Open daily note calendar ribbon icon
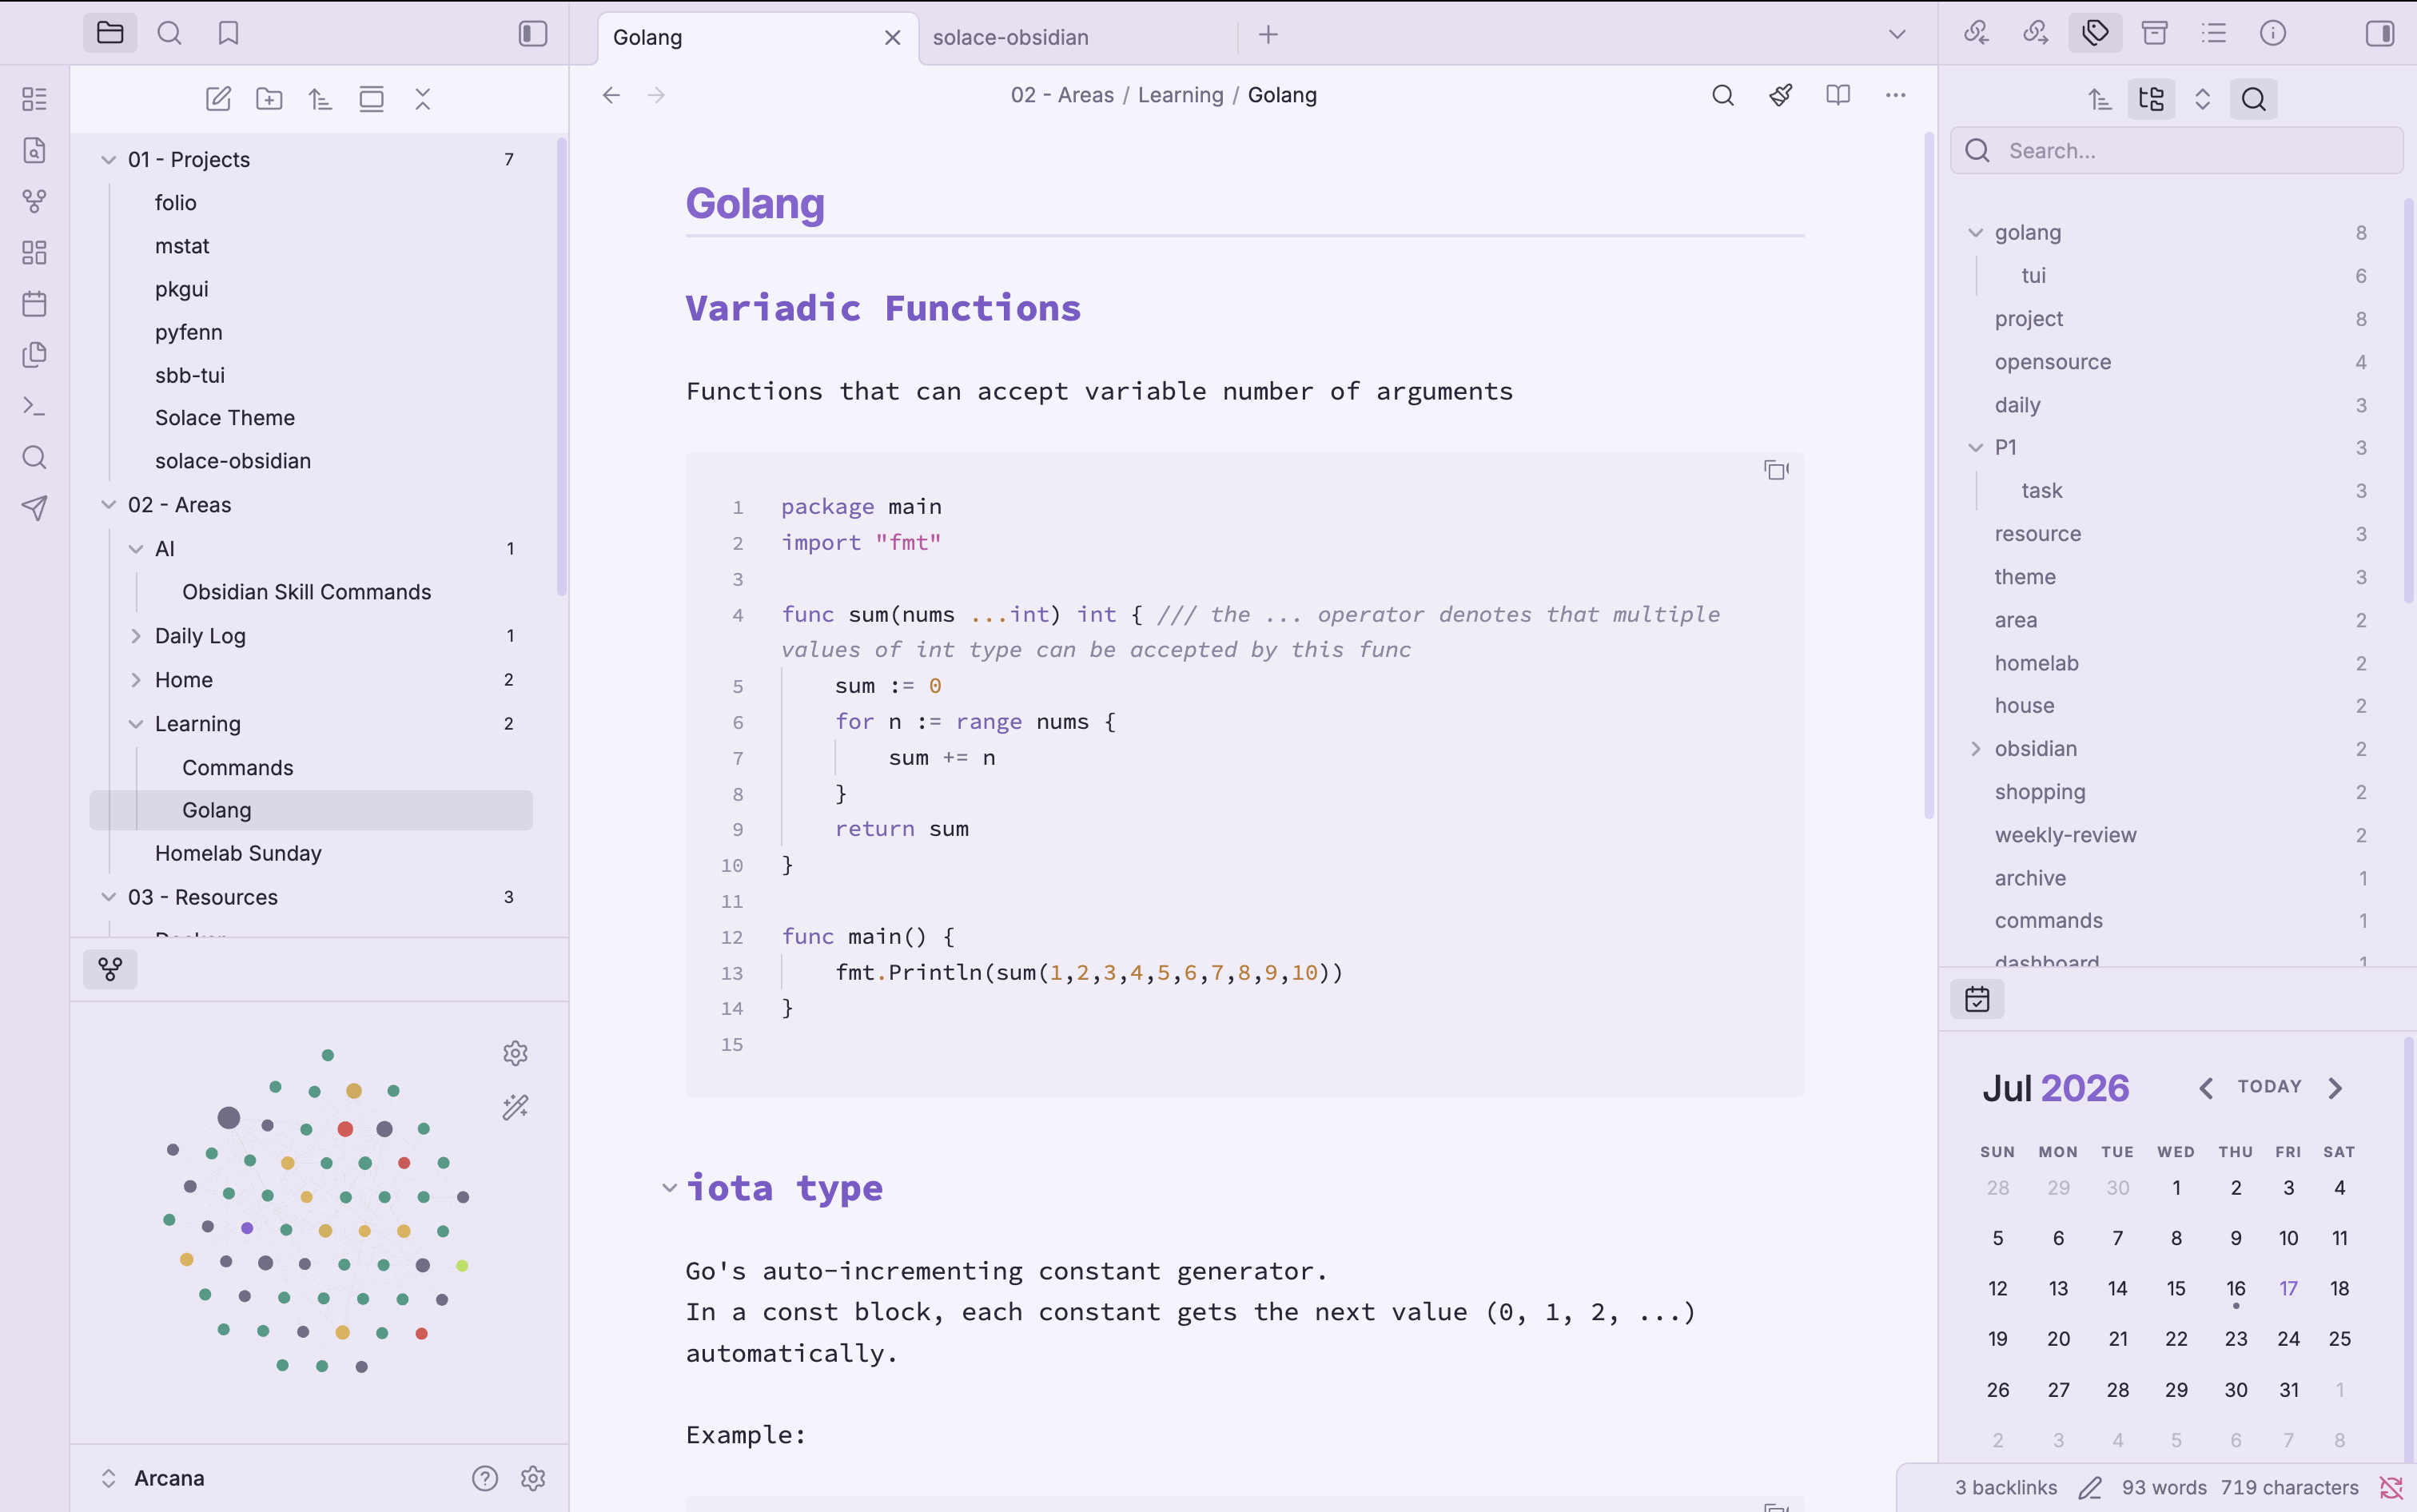2417x1512 pixels. [34, 303]
